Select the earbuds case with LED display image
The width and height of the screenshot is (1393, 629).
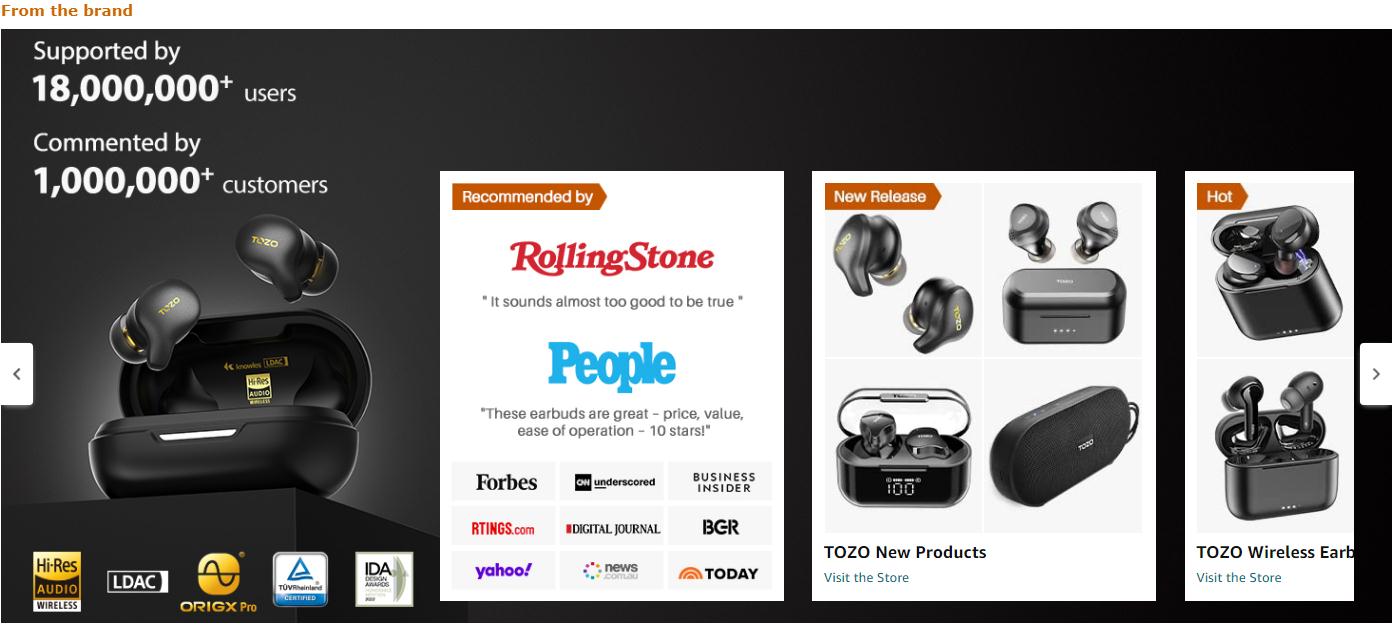pyautogui.click(x=903, y=446)
